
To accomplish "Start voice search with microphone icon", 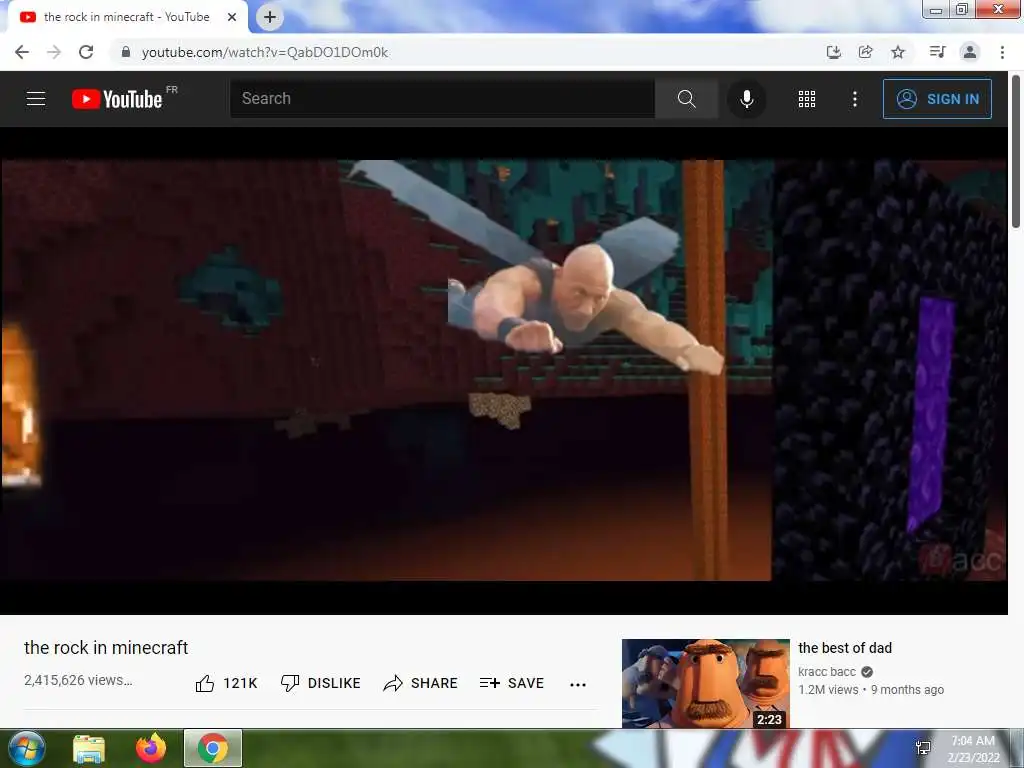I will (x=746, y=99).
